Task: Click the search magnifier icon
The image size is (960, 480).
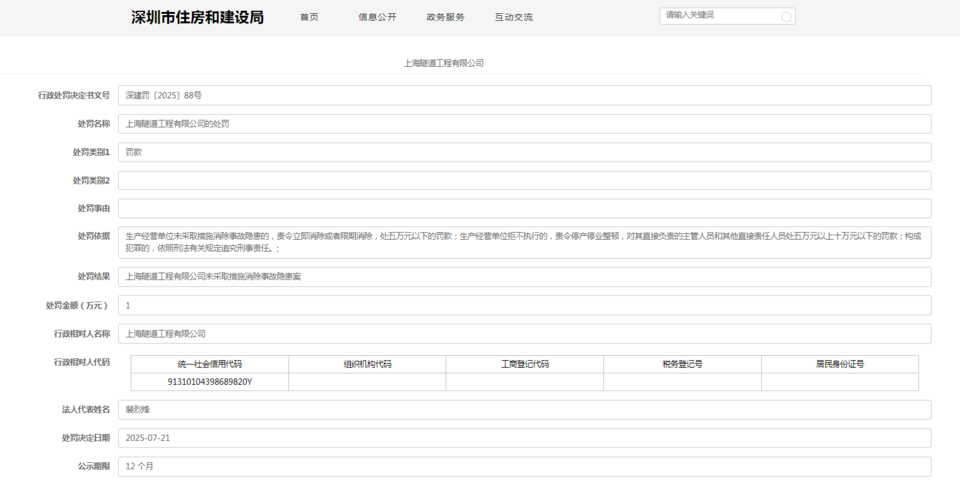Action: click(786, 17)
